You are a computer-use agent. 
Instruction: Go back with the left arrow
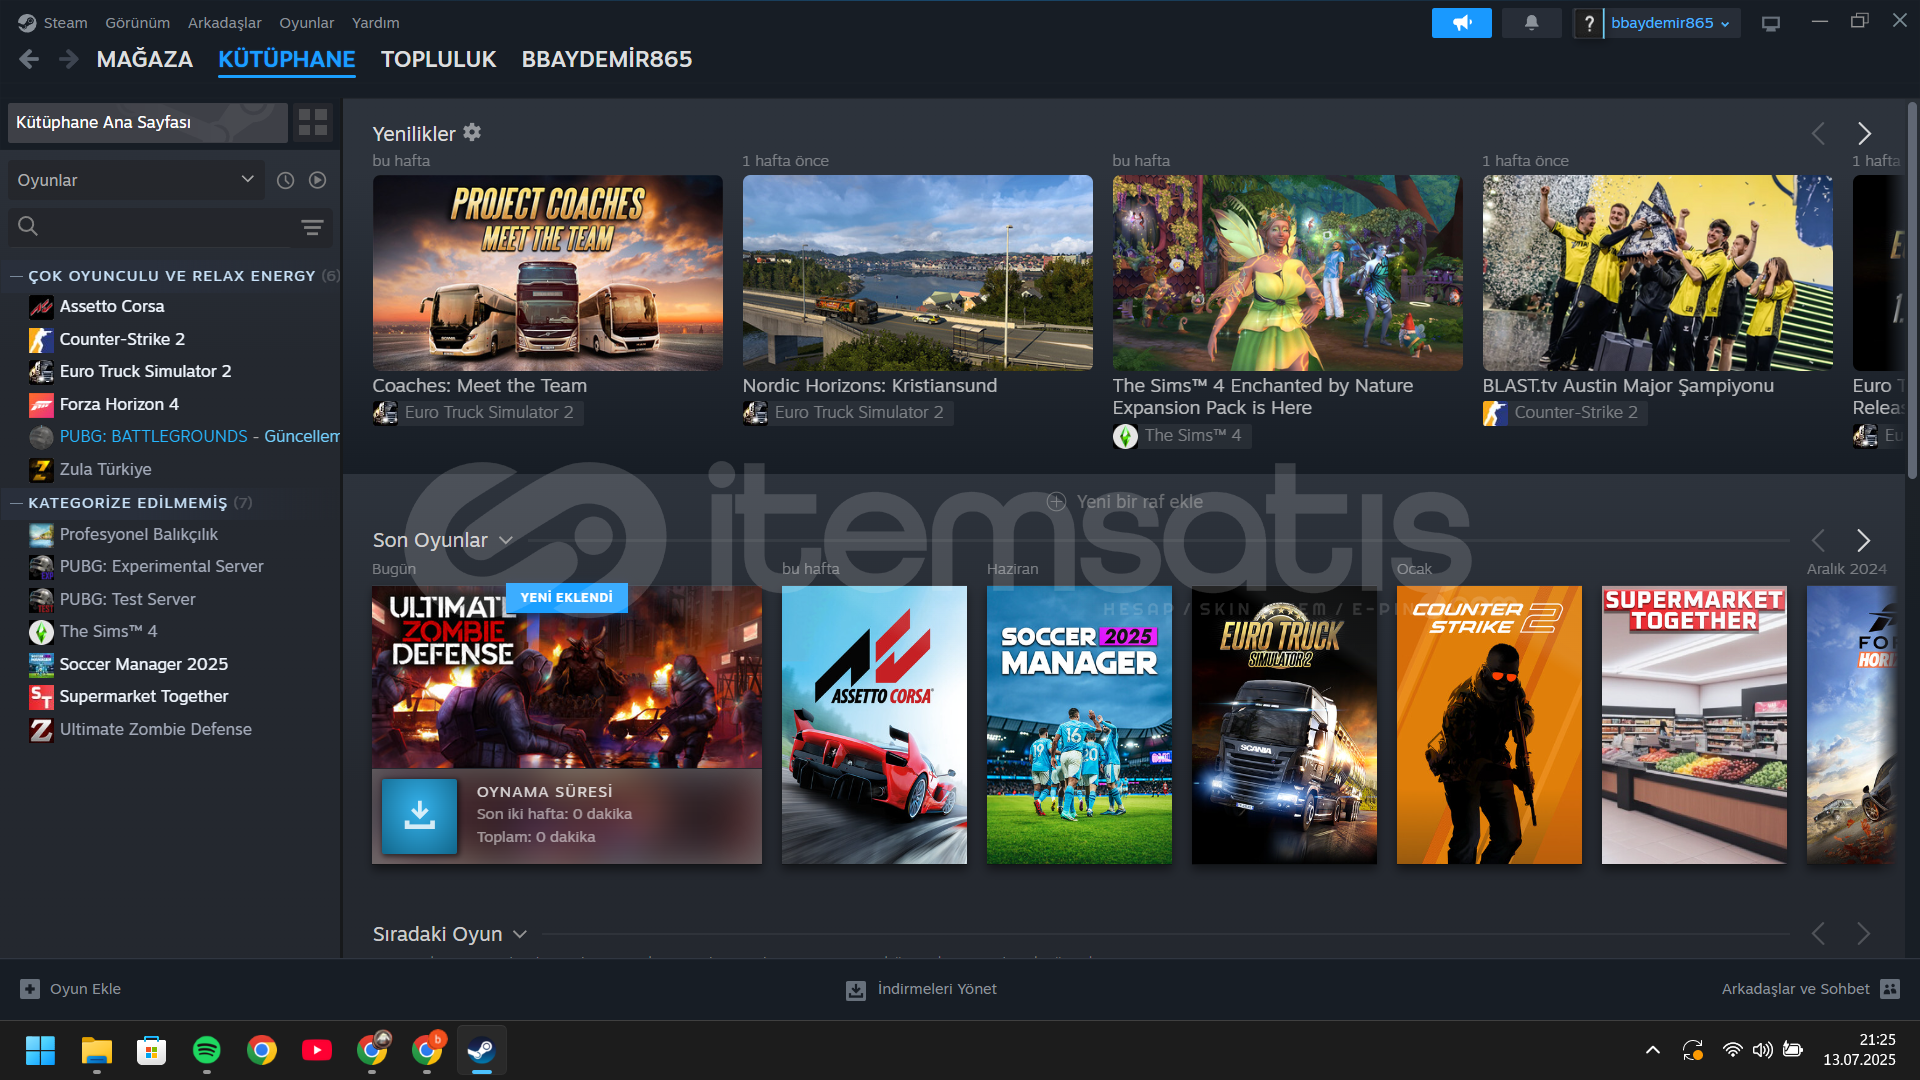click(29, 59)
